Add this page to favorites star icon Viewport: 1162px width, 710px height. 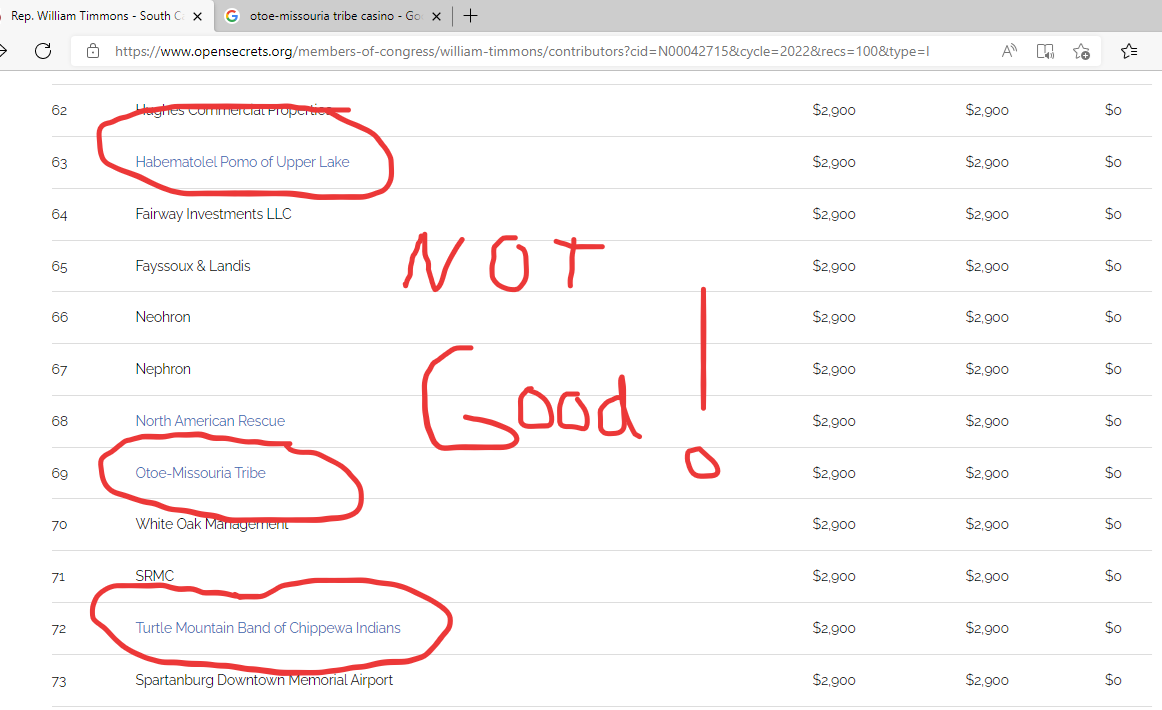tap(1081, 51)
